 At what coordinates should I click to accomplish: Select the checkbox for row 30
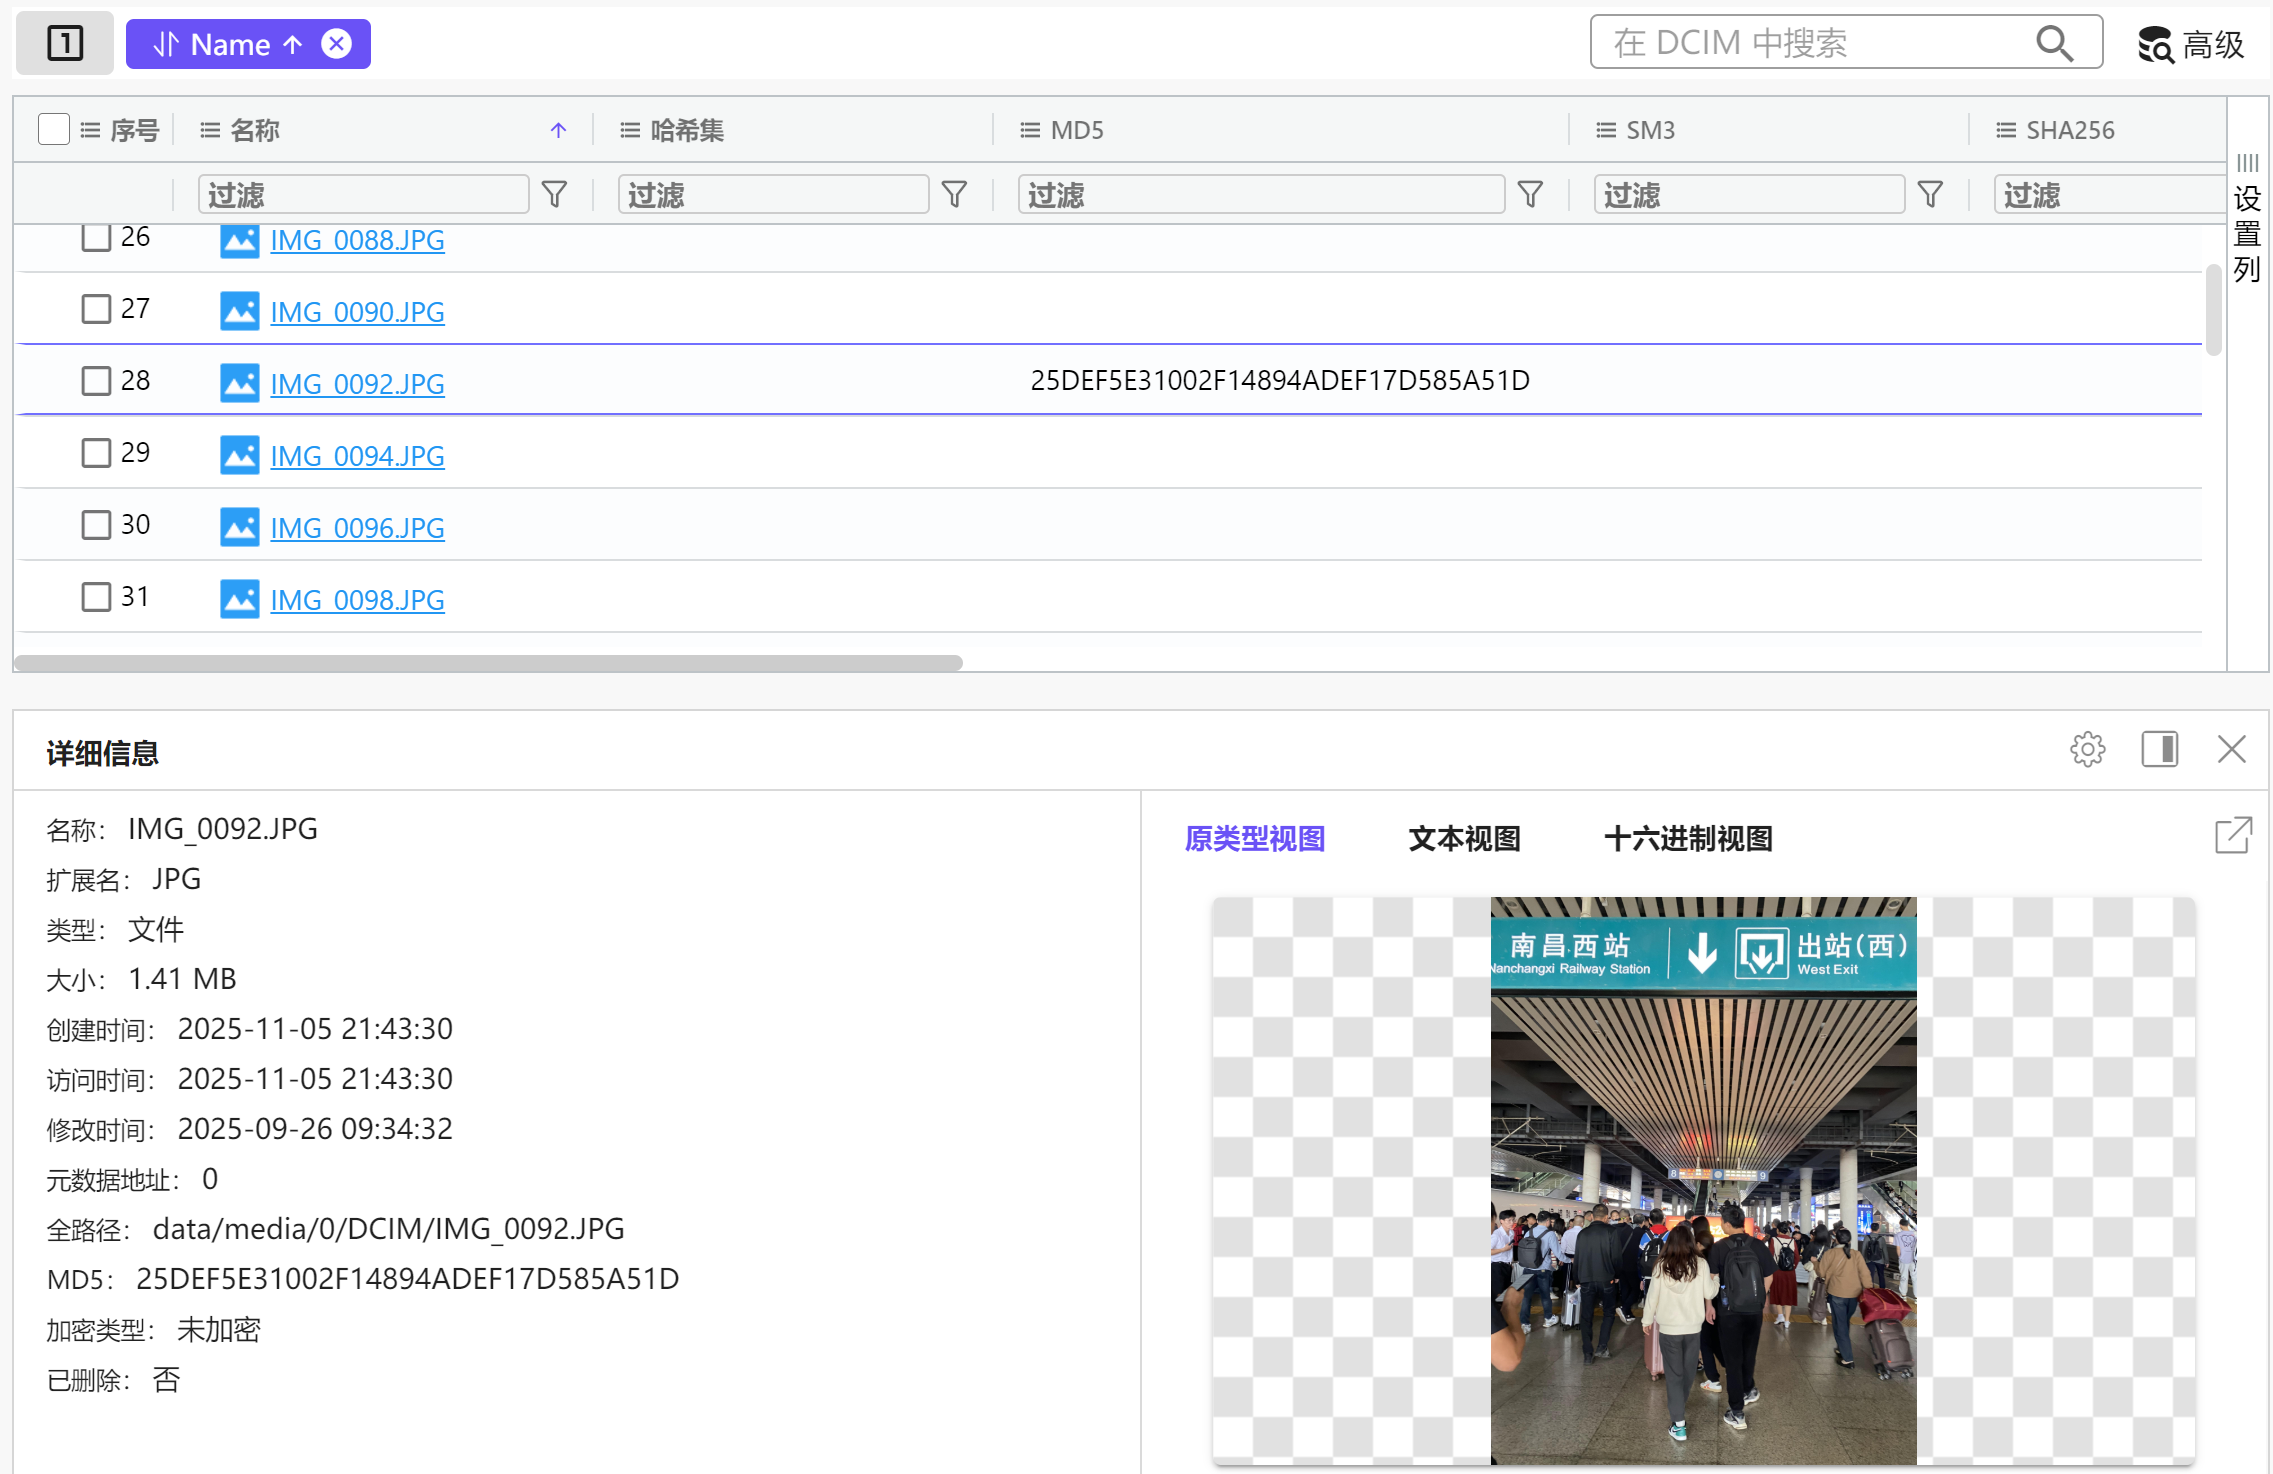(x=96, y=525)
